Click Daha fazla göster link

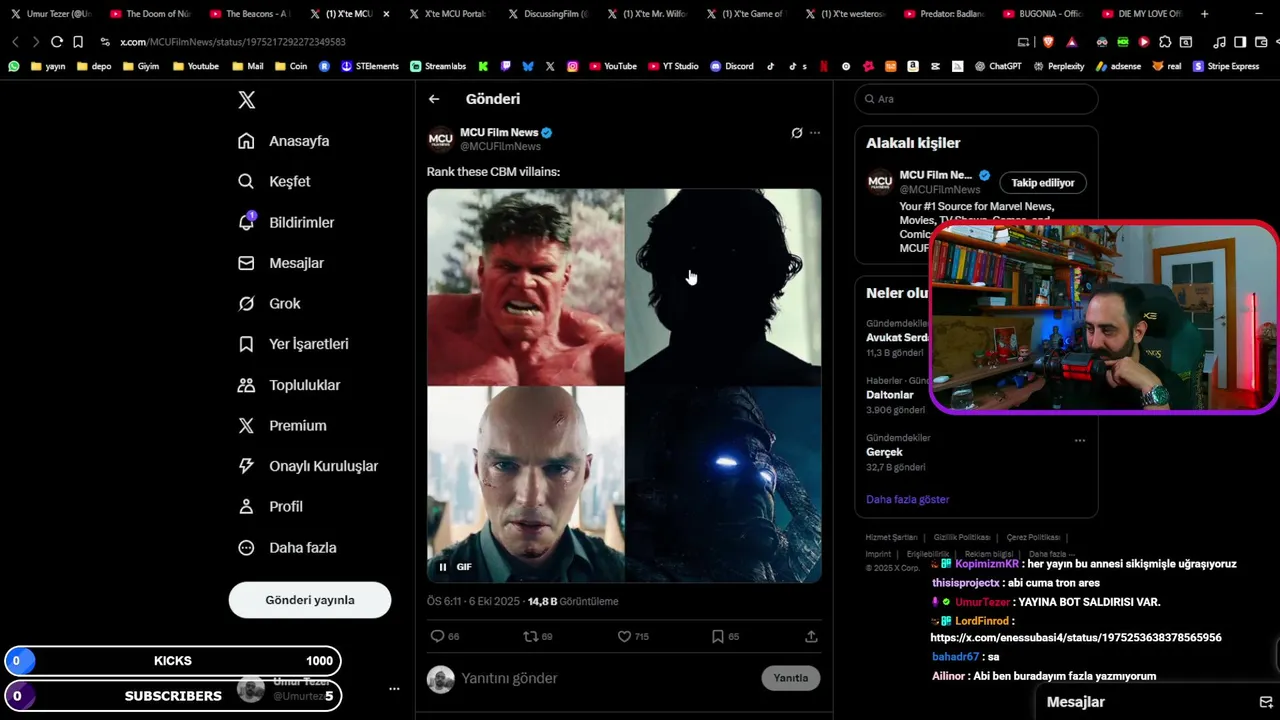coord(907,499)
